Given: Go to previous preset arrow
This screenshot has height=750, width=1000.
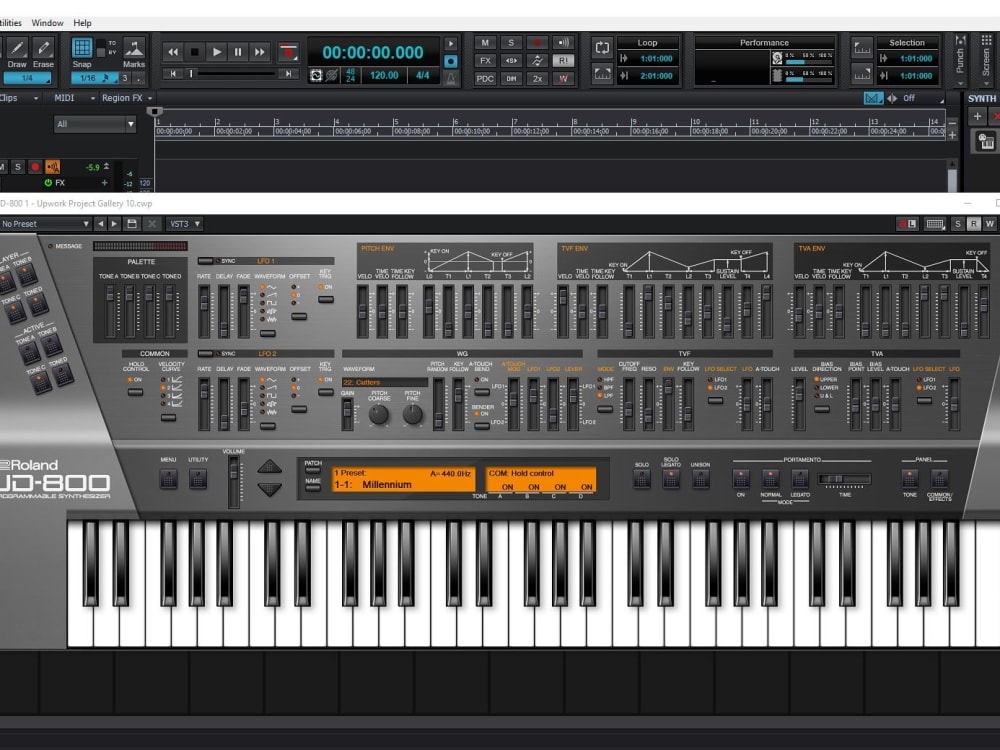Looking at the screenshot, I should point(100,224).
